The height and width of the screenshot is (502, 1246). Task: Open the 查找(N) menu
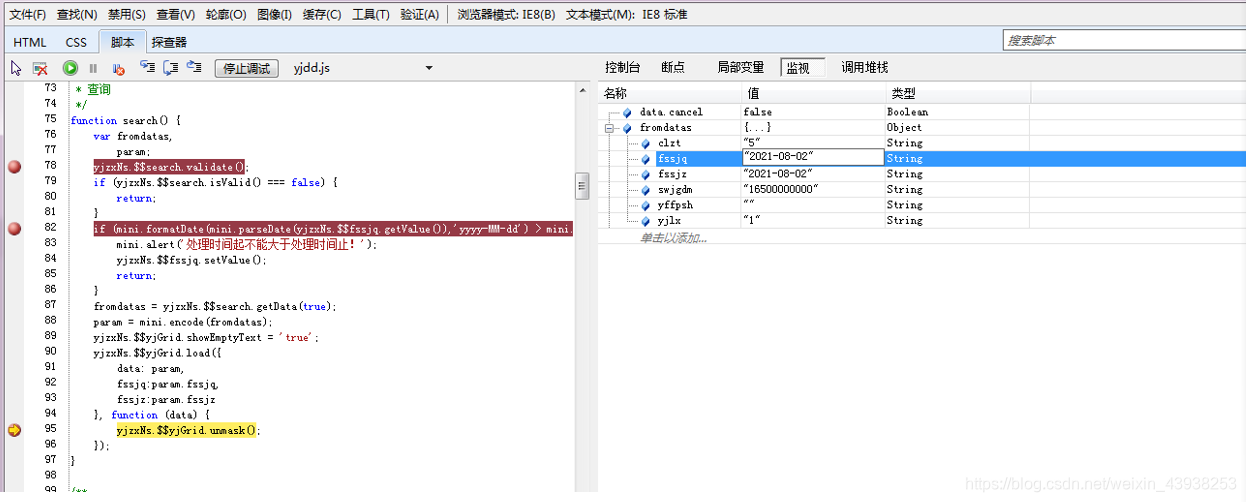point(77,15)
